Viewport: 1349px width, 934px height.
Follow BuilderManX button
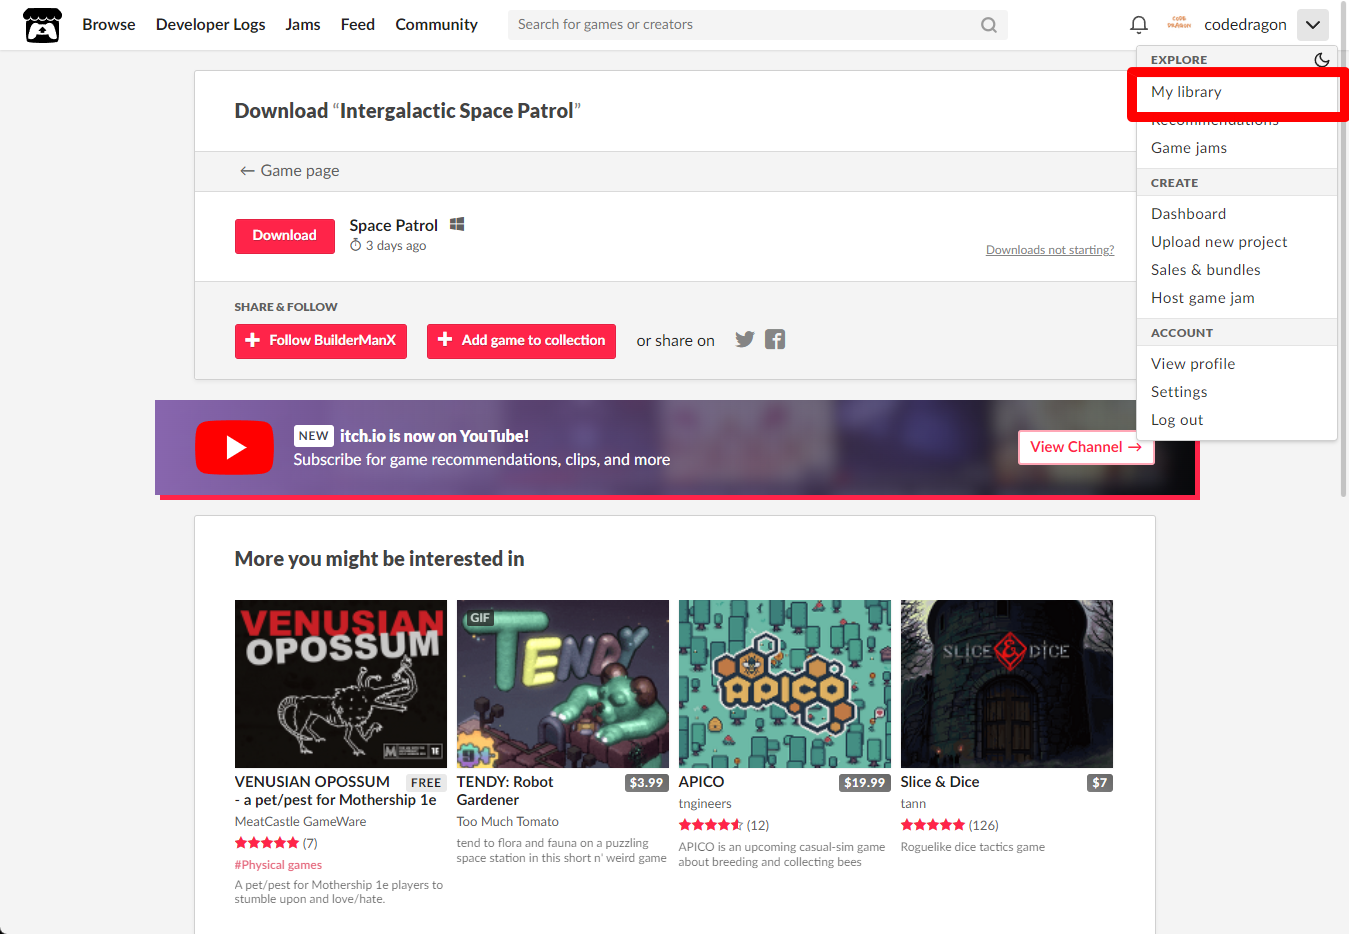[x=321, y=341]
